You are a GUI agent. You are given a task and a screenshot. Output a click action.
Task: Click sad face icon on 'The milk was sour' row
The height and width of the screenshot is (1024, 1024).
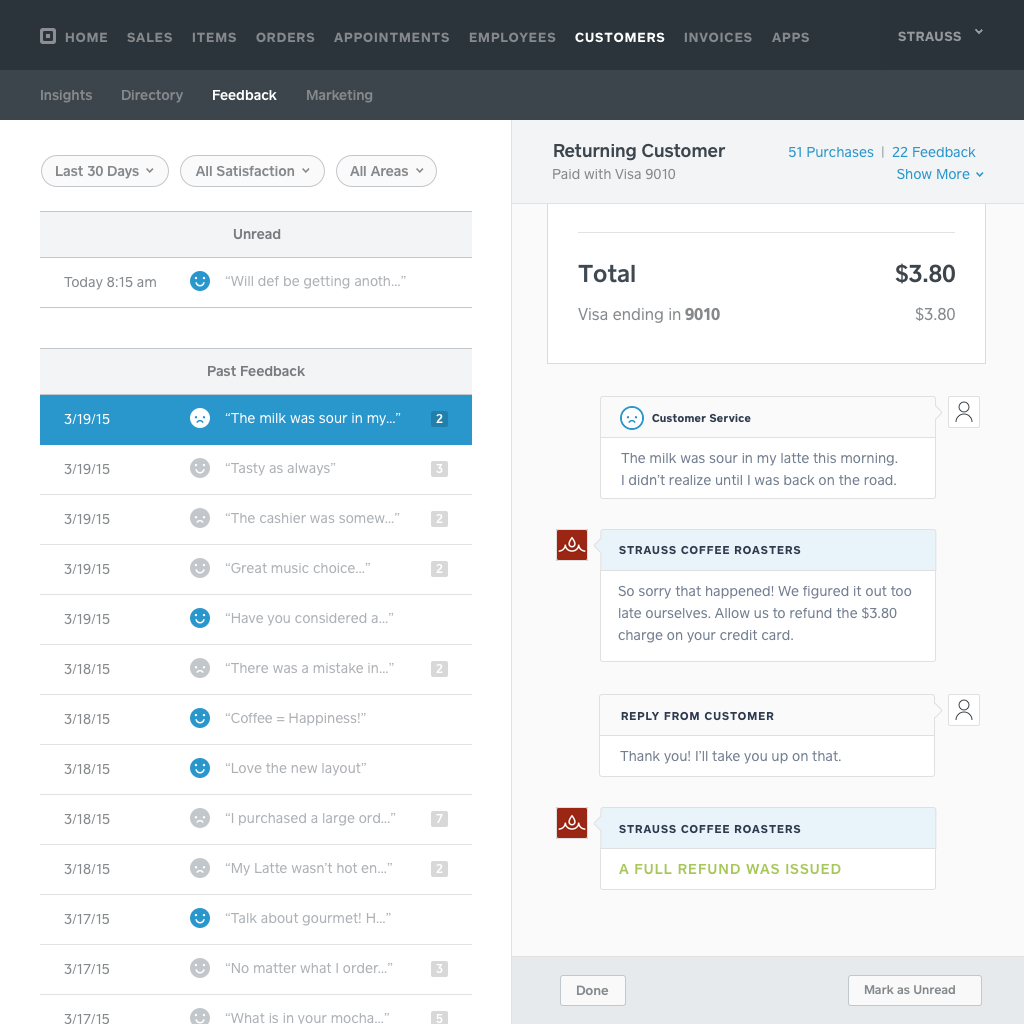pyautogui.click(x=200, y=418)
